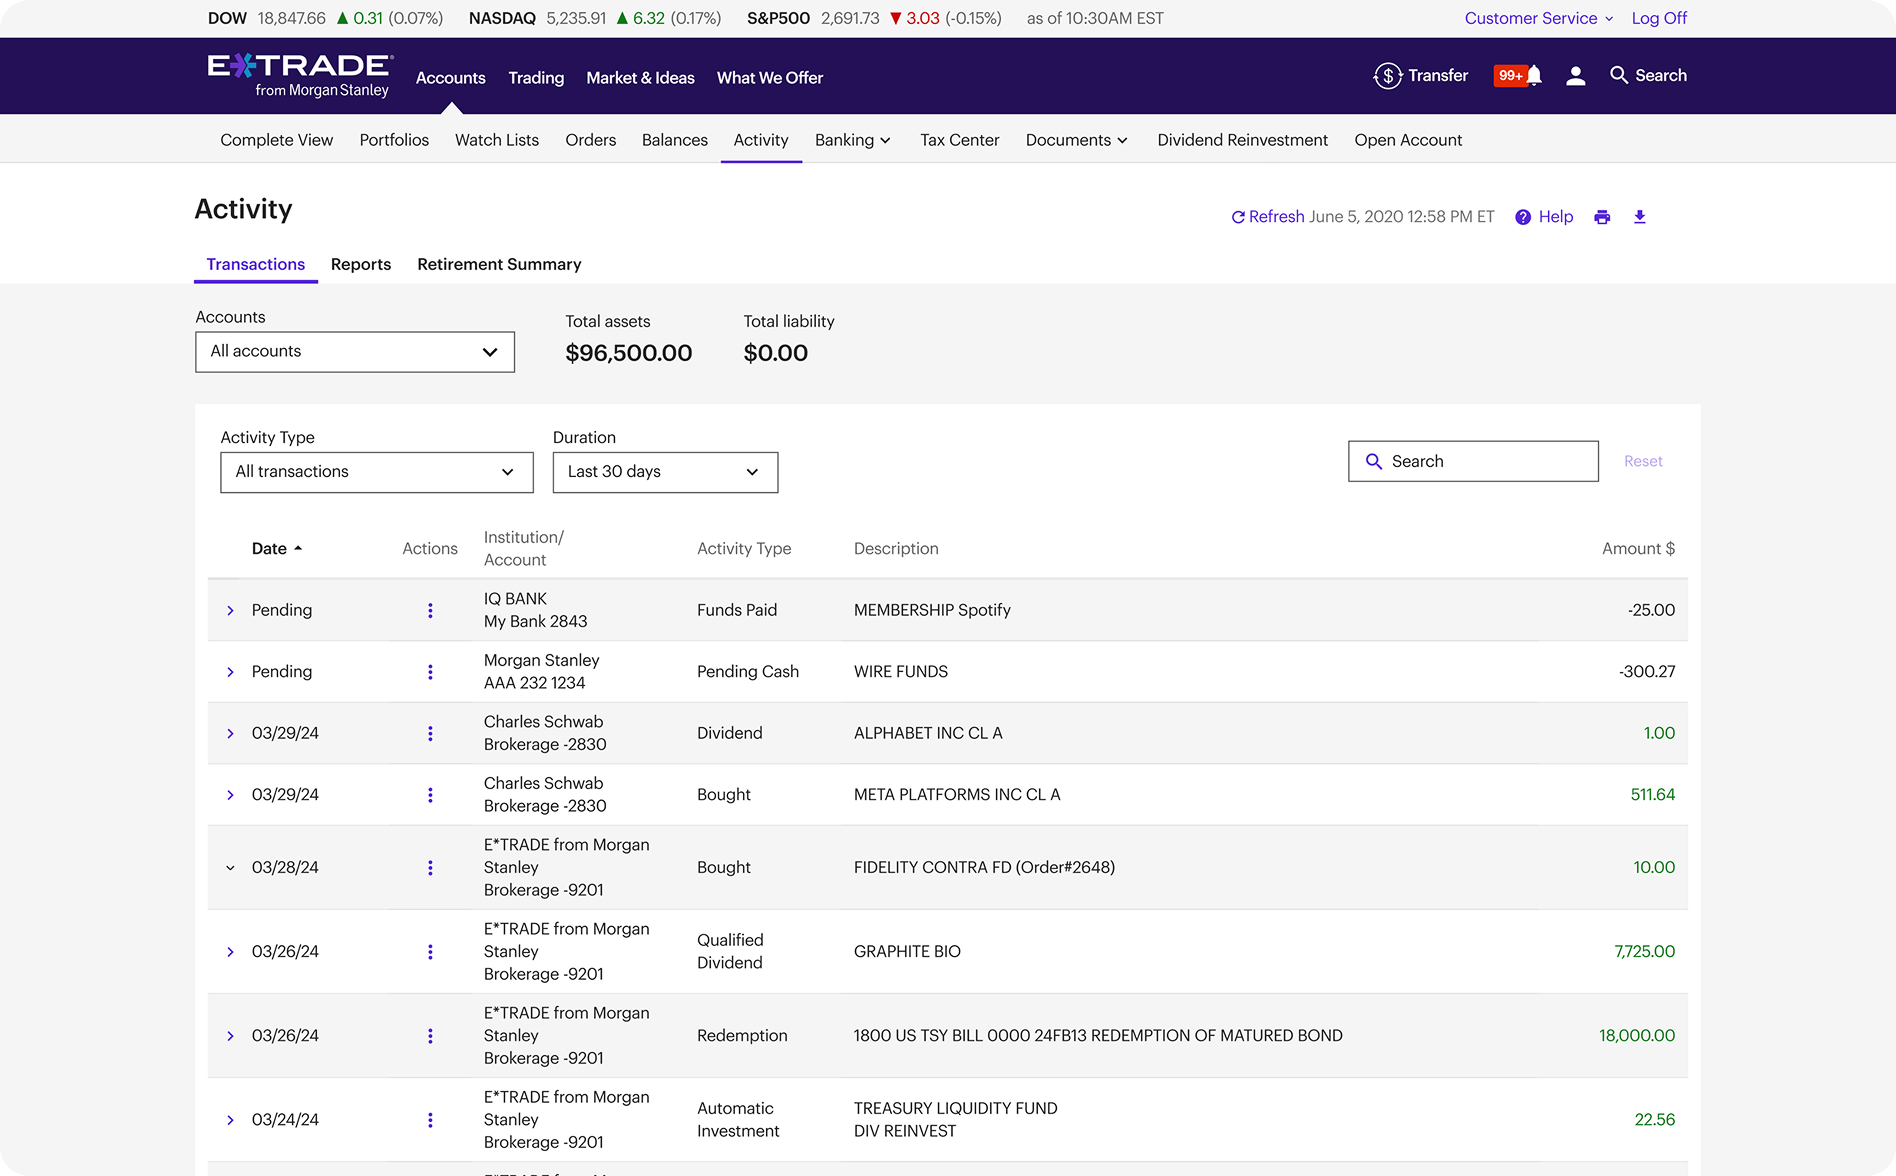The width and height of the screenshot is (1896, 1176).
Task: Switch to Retirement Summary tab
Action: click(499, 264)
